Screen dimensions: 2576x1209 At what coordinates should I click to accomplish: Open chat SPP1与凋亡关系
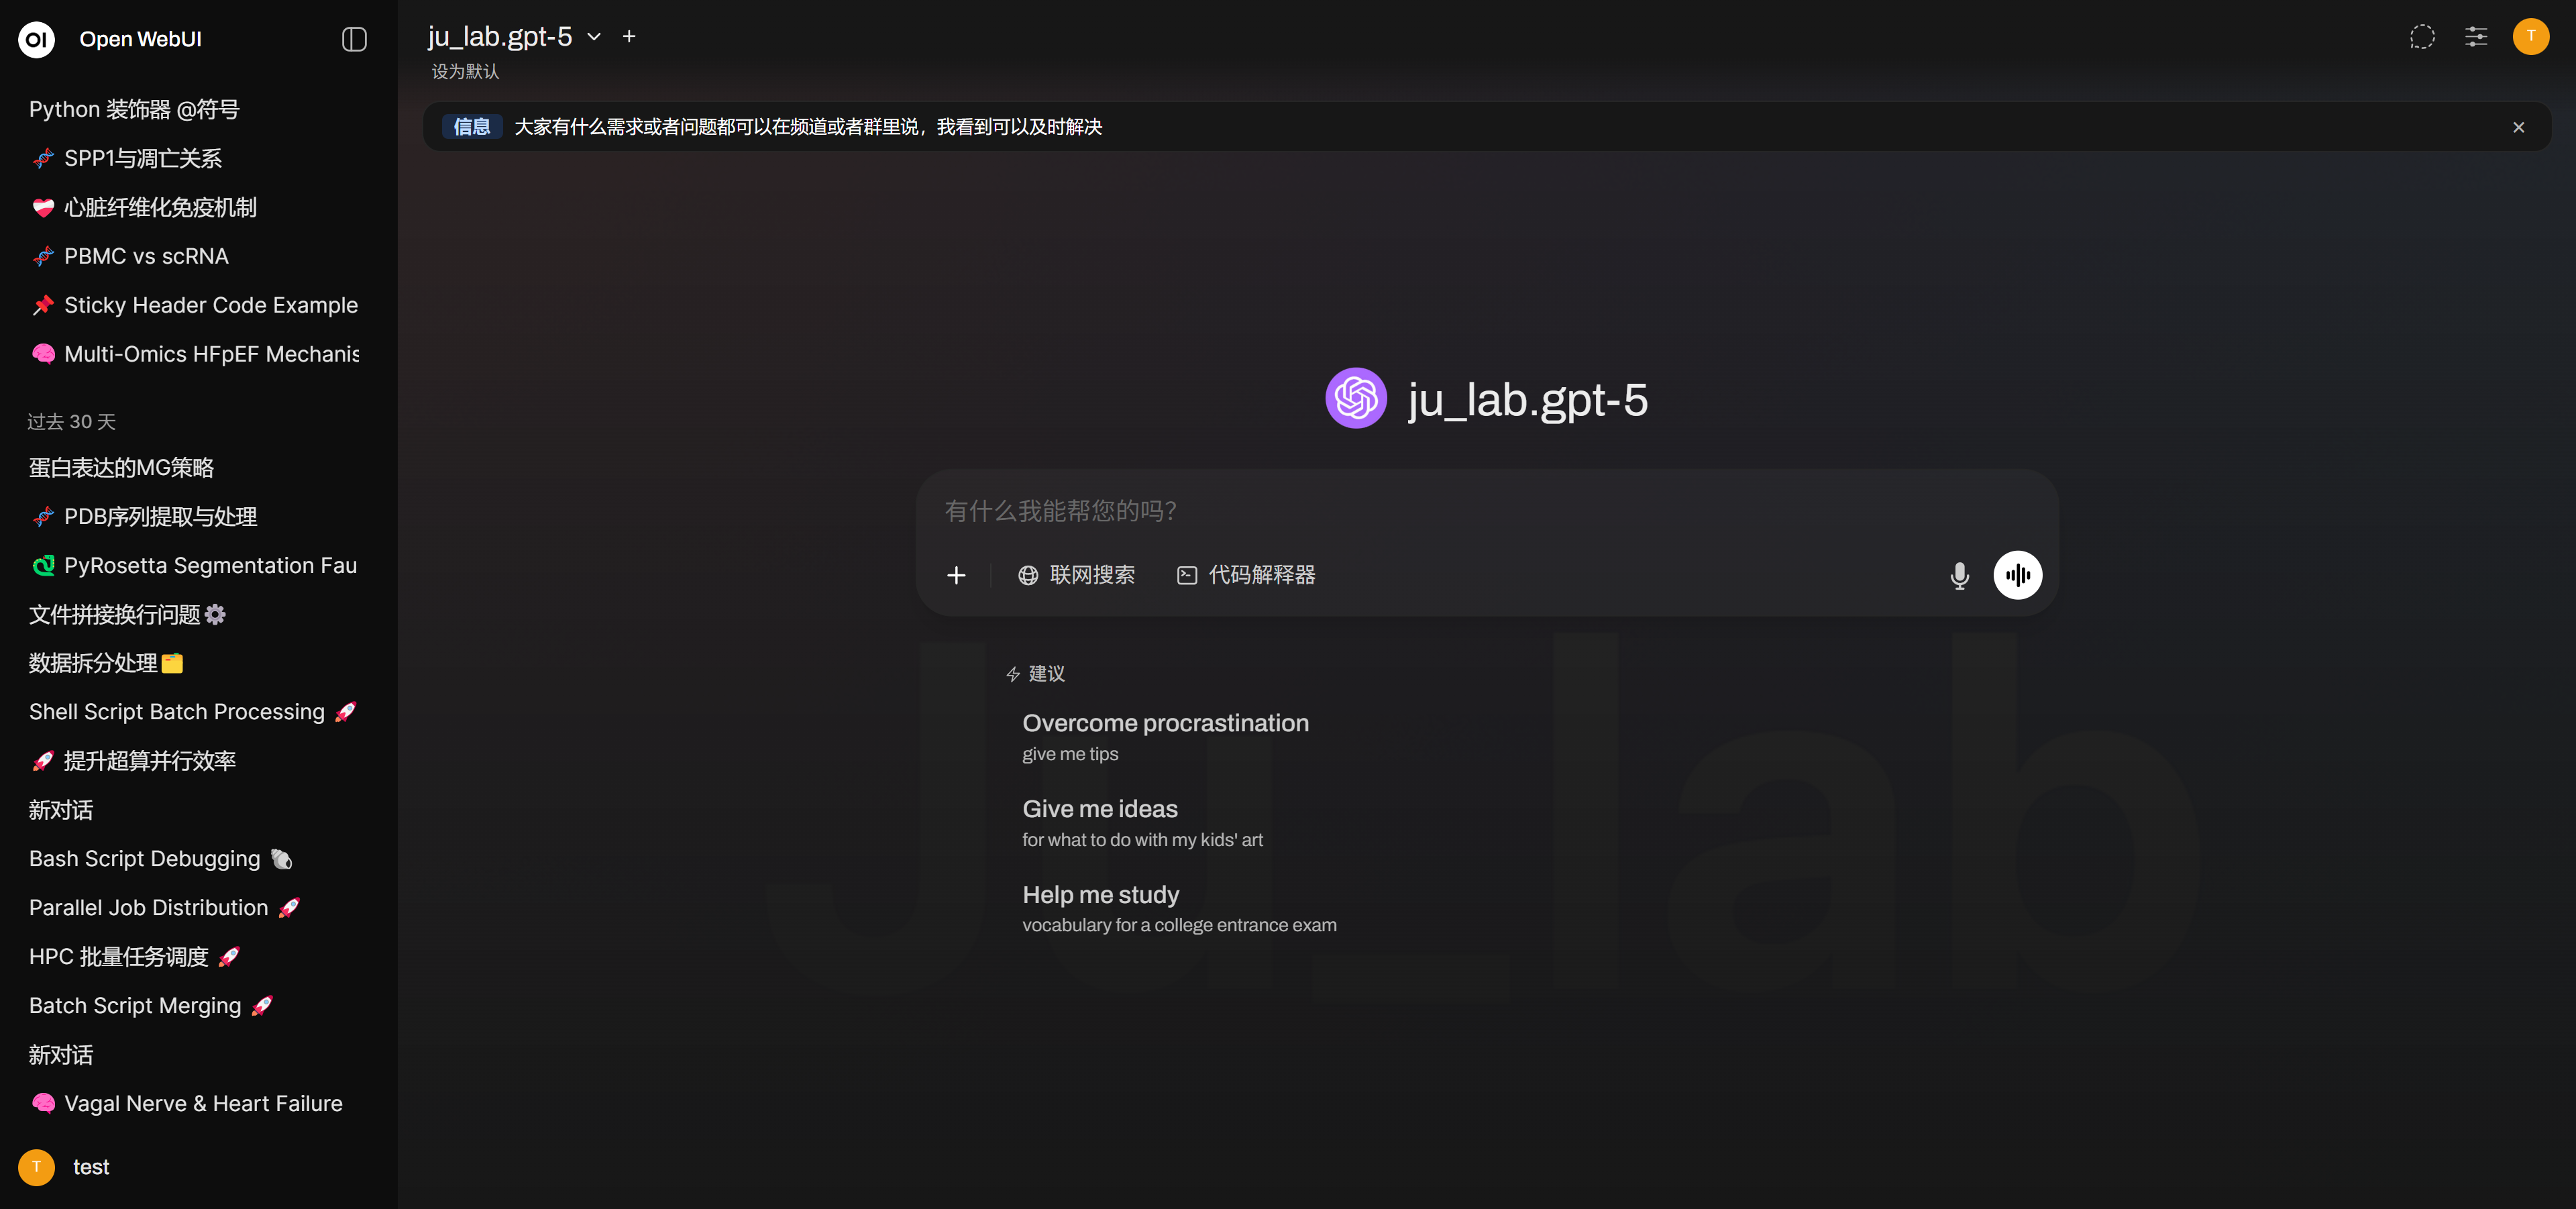click(x=195, y=158)
